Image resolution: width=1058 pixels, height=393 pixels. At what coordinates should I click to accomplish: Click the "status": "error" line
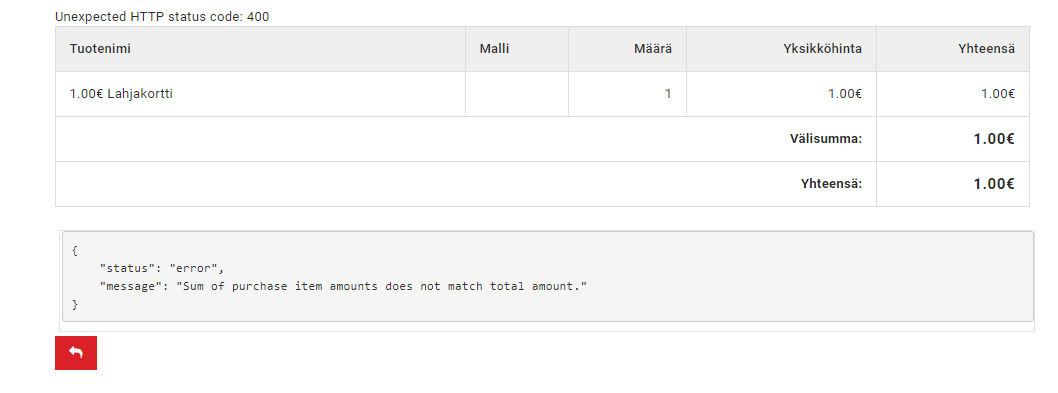(x=161, y=268)
